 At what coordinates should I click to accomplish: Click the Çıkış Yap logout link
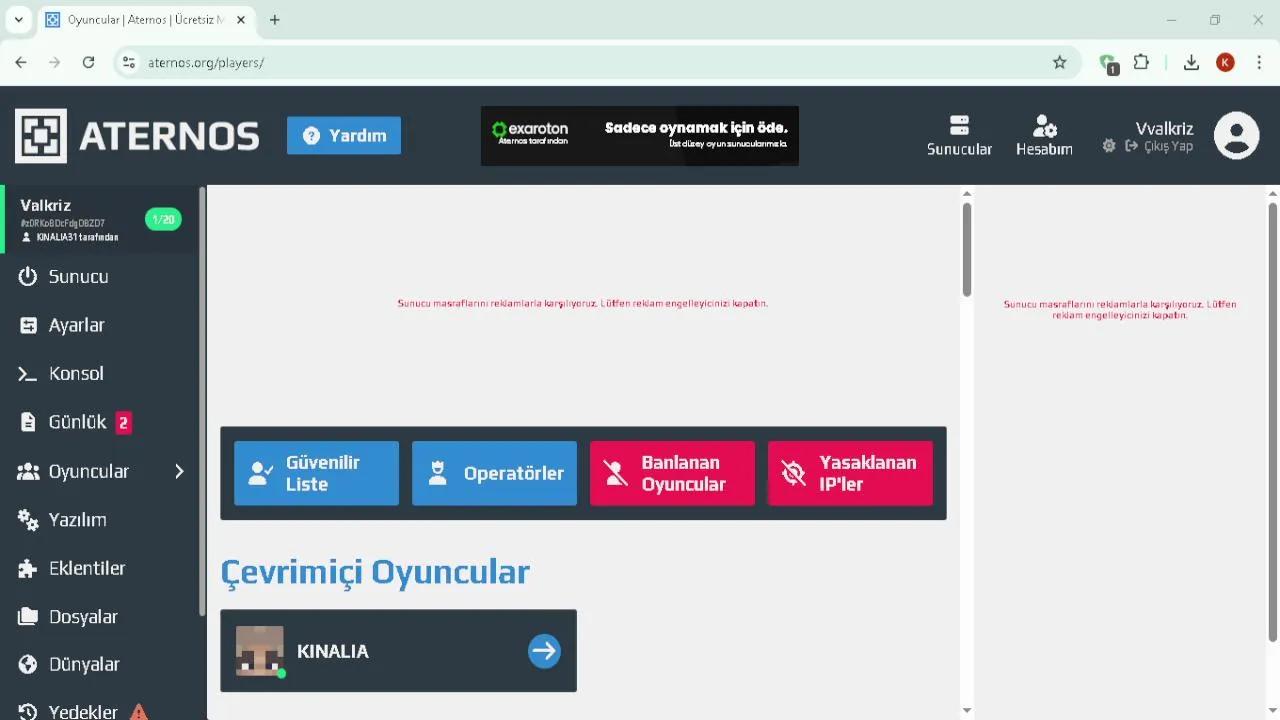point(1160,146)
